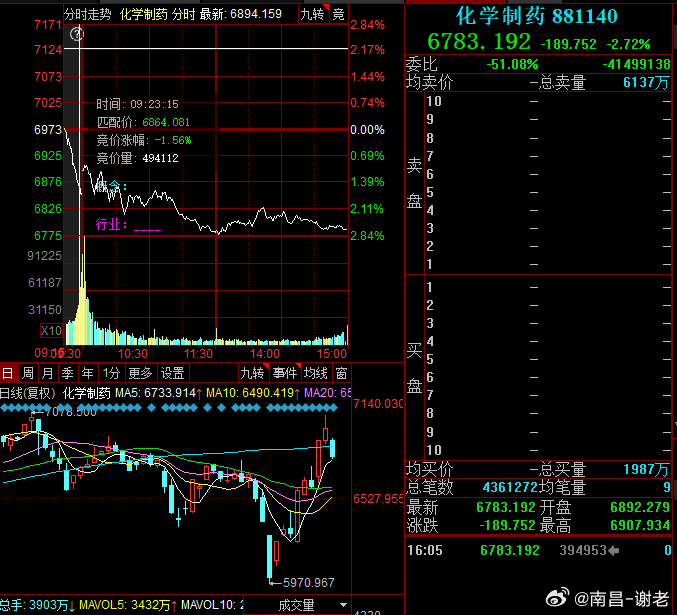Click the 10:30 time axis label

click(133, 354)
